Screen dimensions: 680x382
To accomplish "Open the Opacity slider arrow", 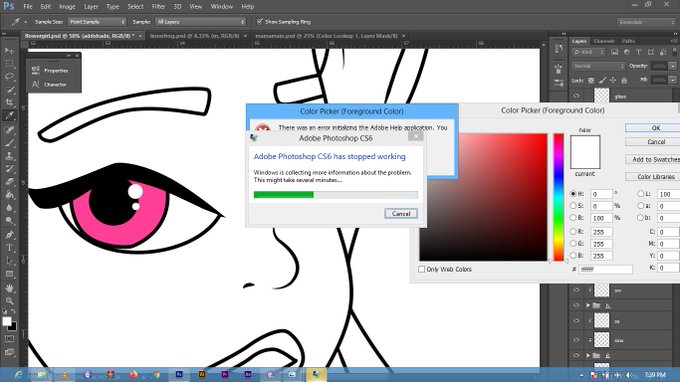I will pos(672,66).
